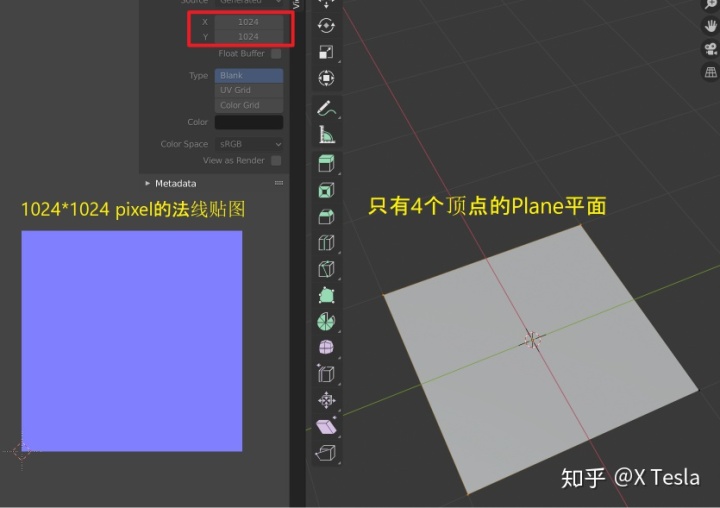Screen dimensions: 720x508
Task: Click the 3D cursor on the plane
Action: point(532,340)
